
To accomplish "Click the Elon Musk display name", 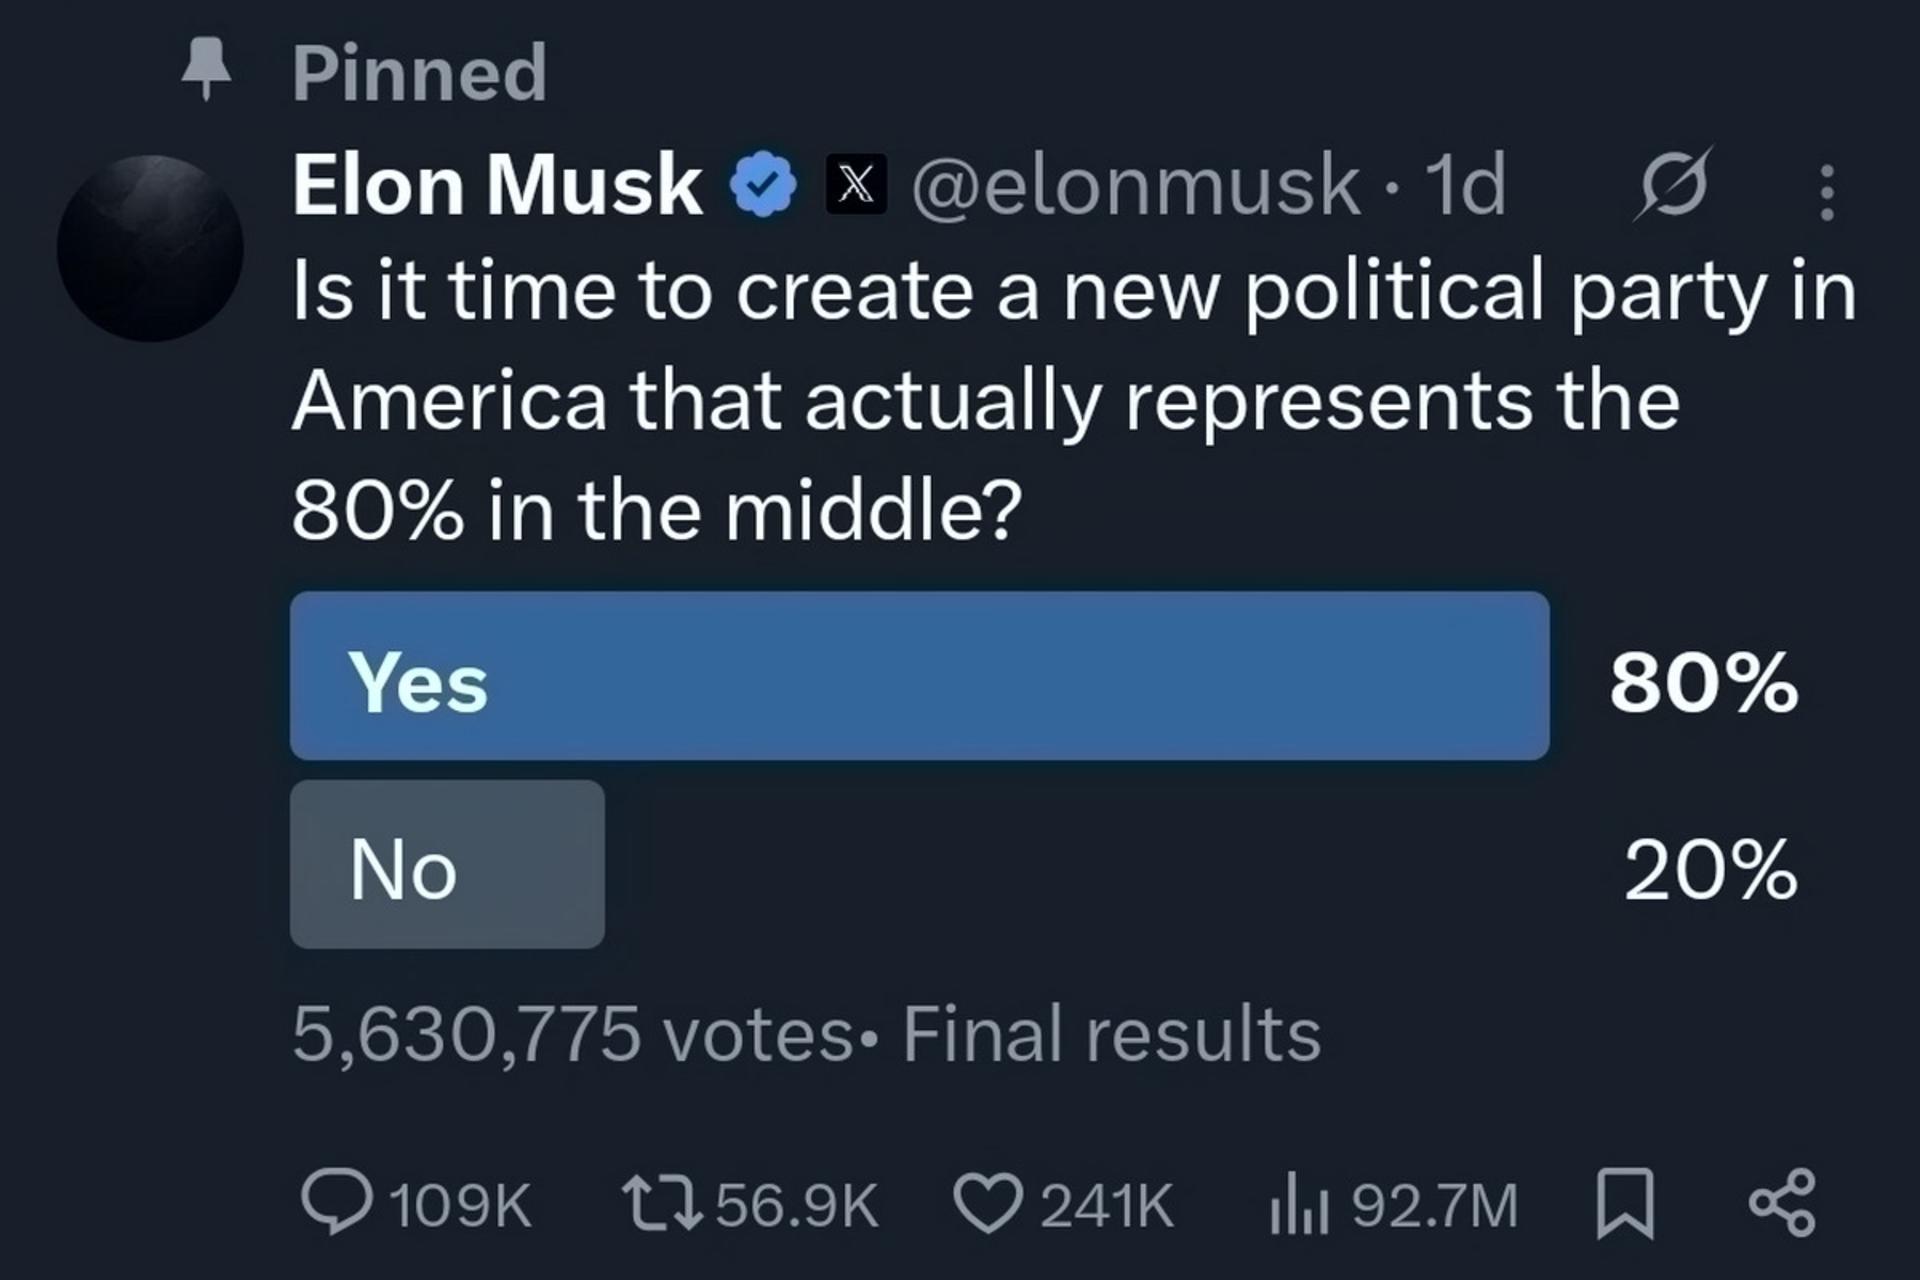I will [497, 185].
